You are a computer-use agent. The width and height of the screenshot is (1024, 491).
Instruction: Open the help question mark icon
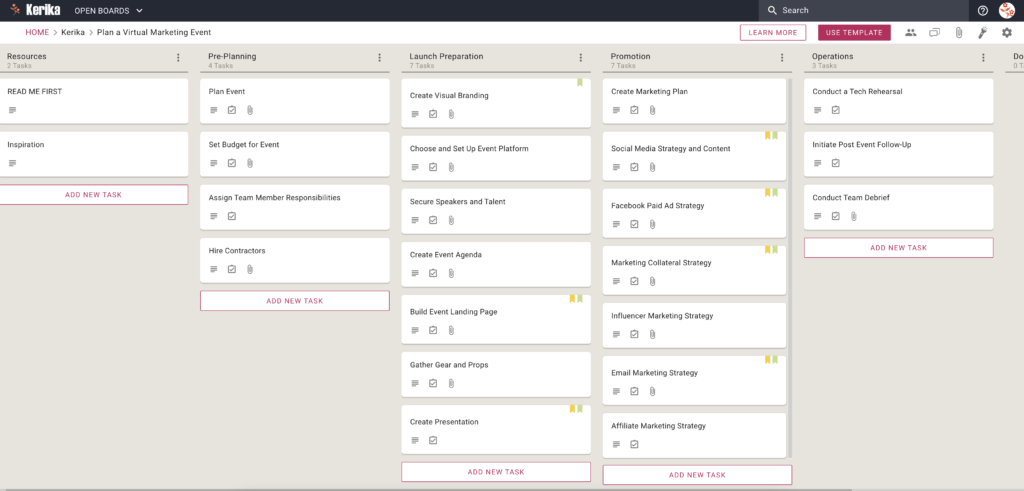click(x=983, y=10)
